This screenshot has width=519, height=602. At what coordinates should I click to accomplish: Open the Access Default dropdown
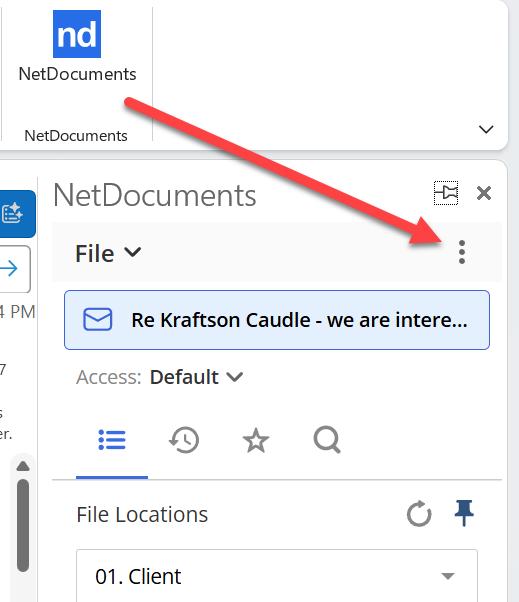[x=196, y=377]
